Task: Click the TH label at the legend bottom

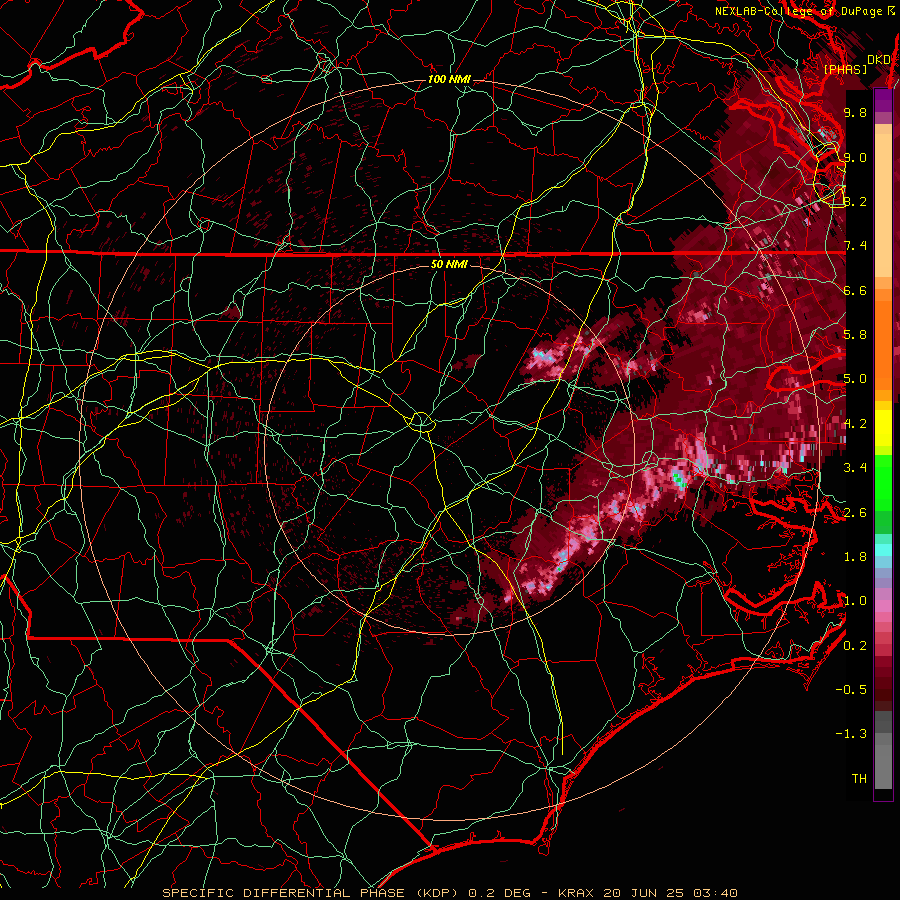Action: pyautogui.click(x=859, y=779)
